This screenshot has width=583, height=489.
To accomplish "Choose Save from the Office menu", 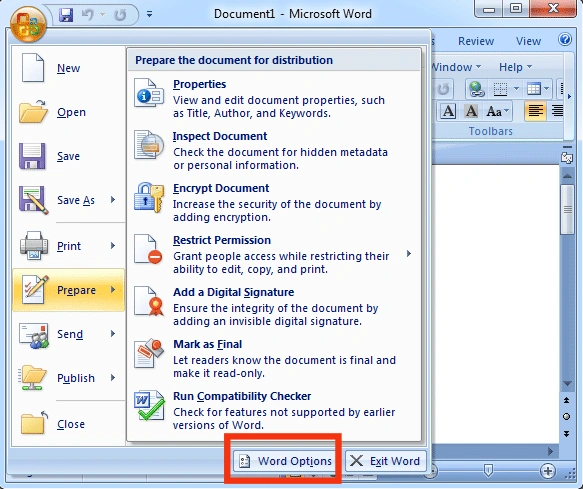I will pos(68,156).
